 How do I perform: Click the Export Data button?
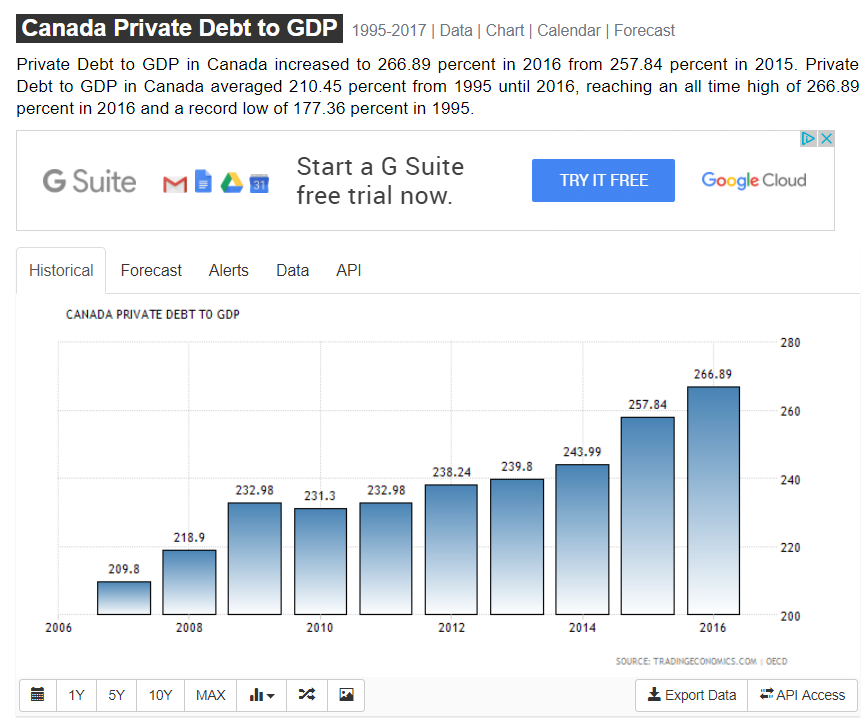(692, 695)
